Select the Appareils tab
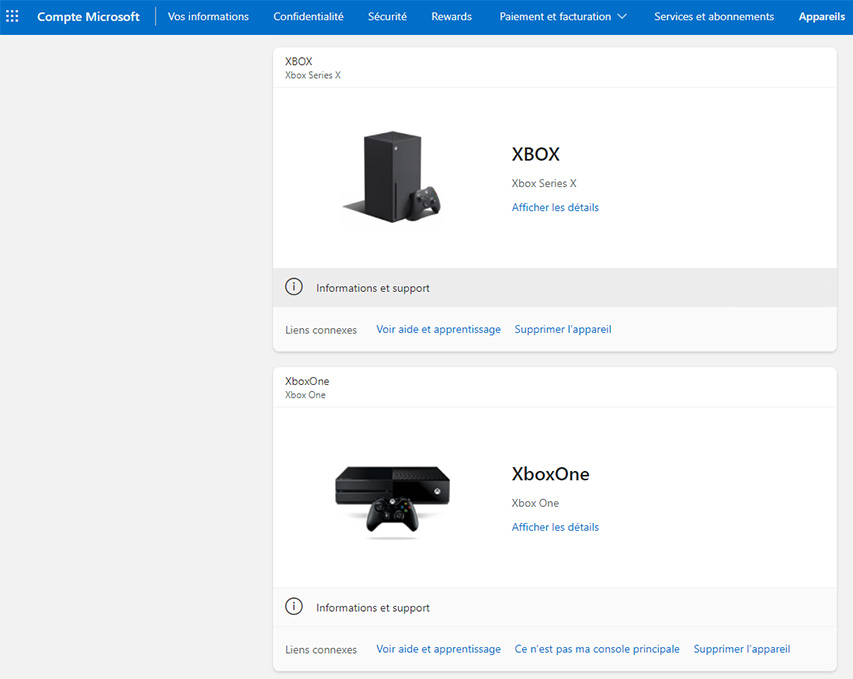This screenshot has height=679, width=853. pos(821,17)
